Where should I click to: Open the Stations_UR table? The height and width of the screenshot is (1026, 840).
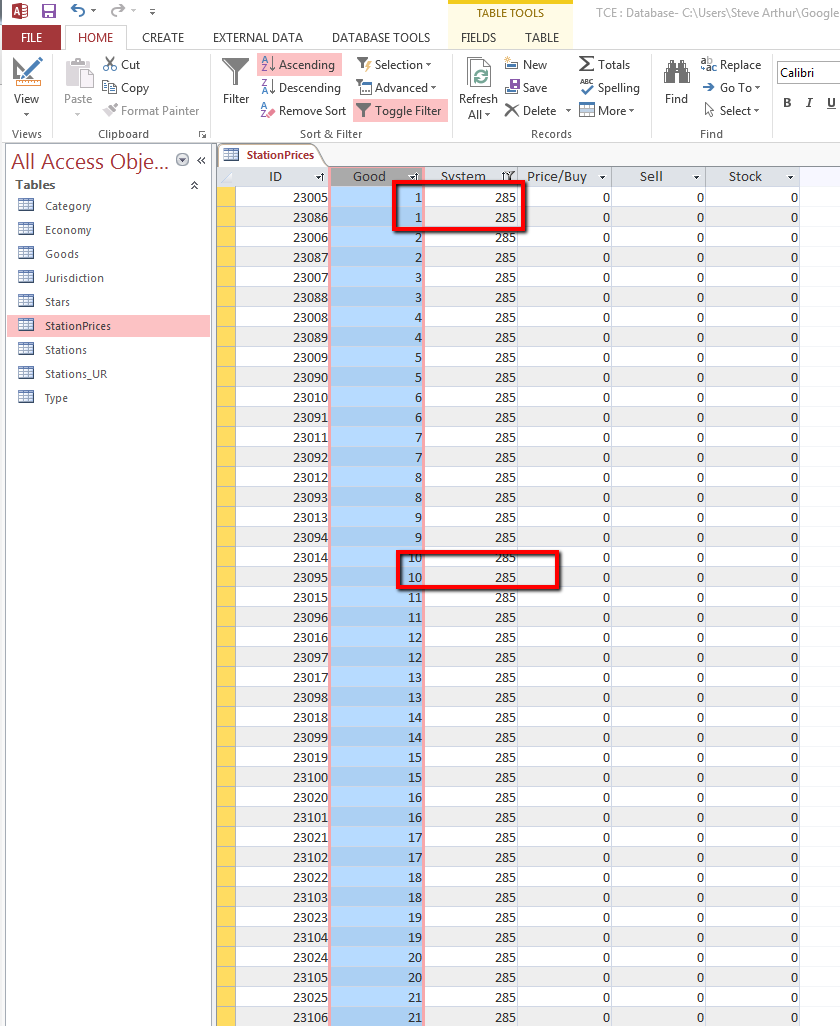pyautogui.click(x=109, y=374)
